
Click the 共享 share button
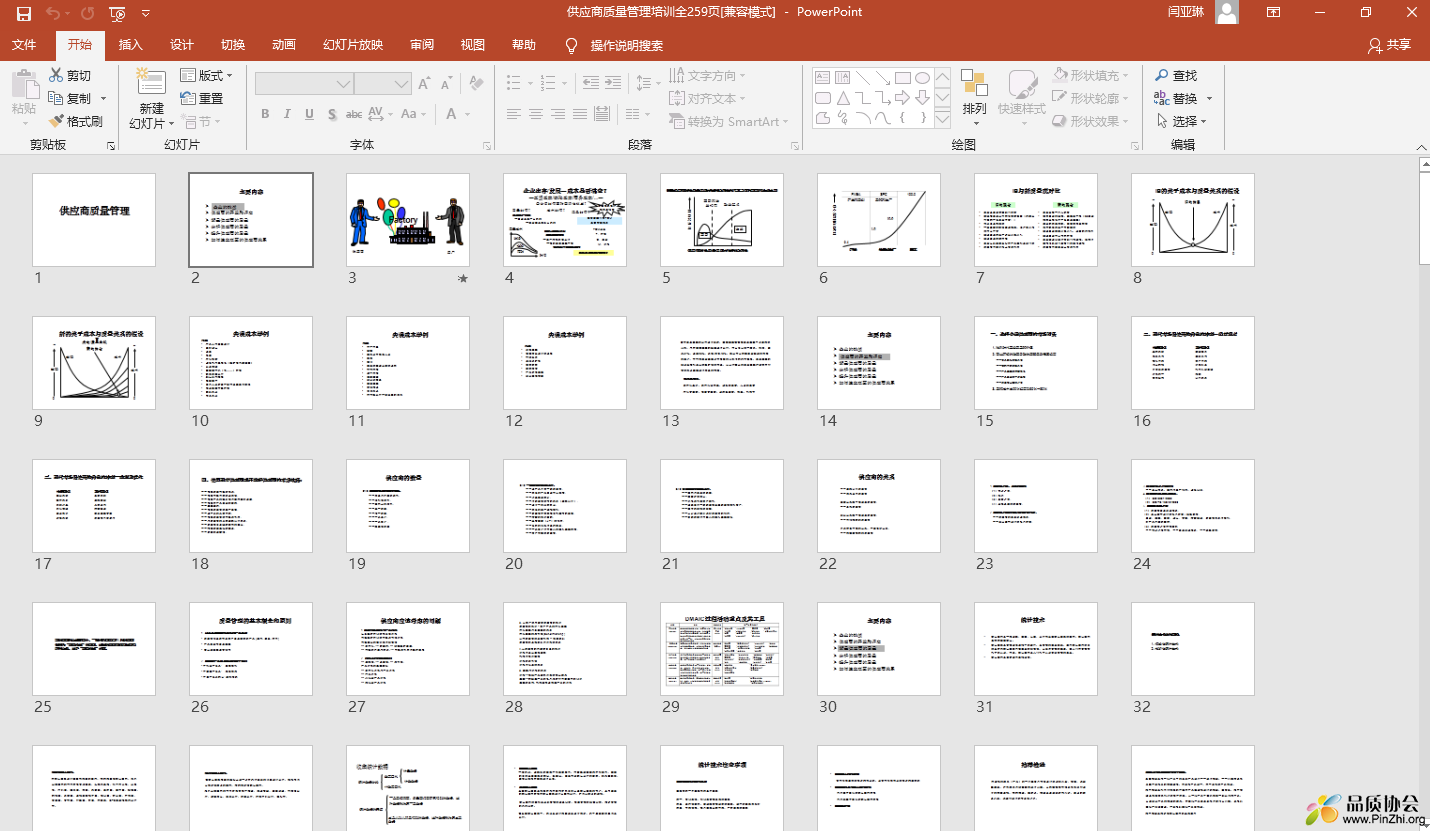coord(1390,45)
